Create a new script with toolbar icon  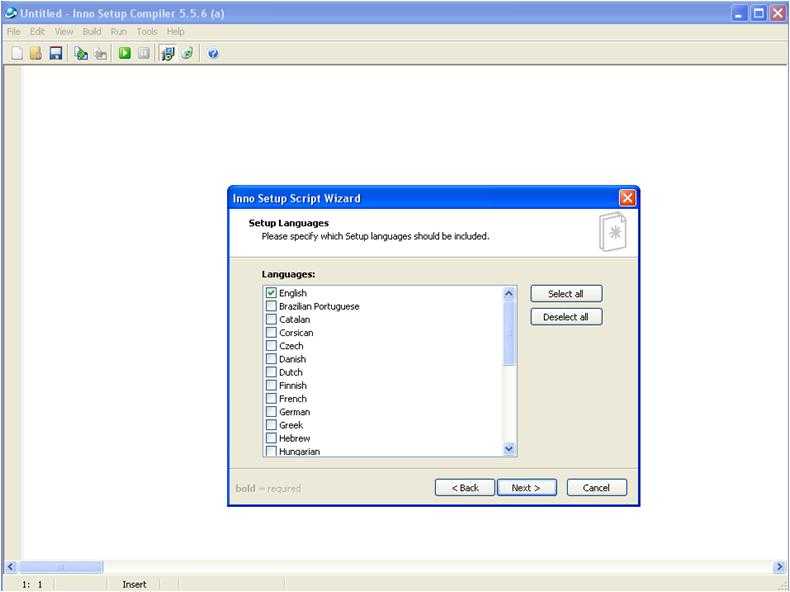(x=17, y=53)
